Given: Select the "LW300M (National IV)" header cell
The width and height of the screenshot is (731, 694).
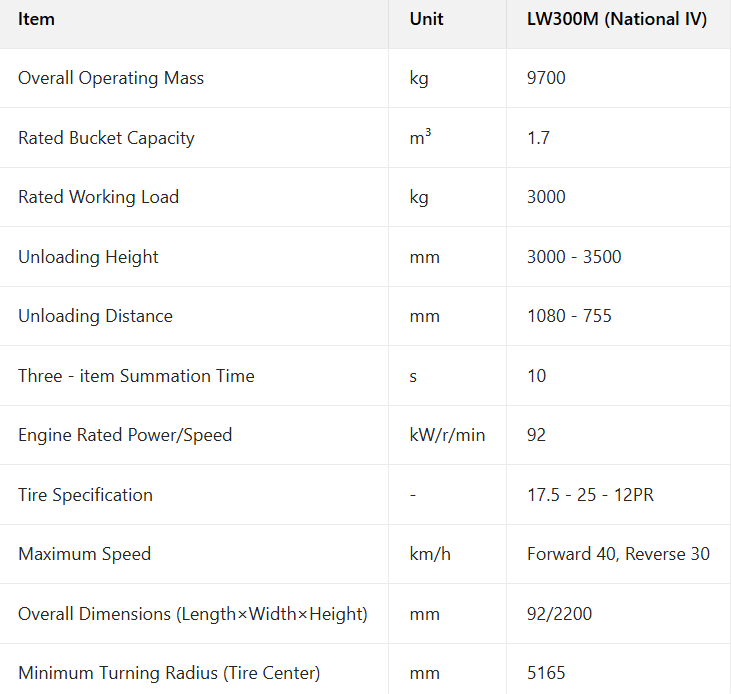Looking at the screenshot, I should (x=617, y=19).
